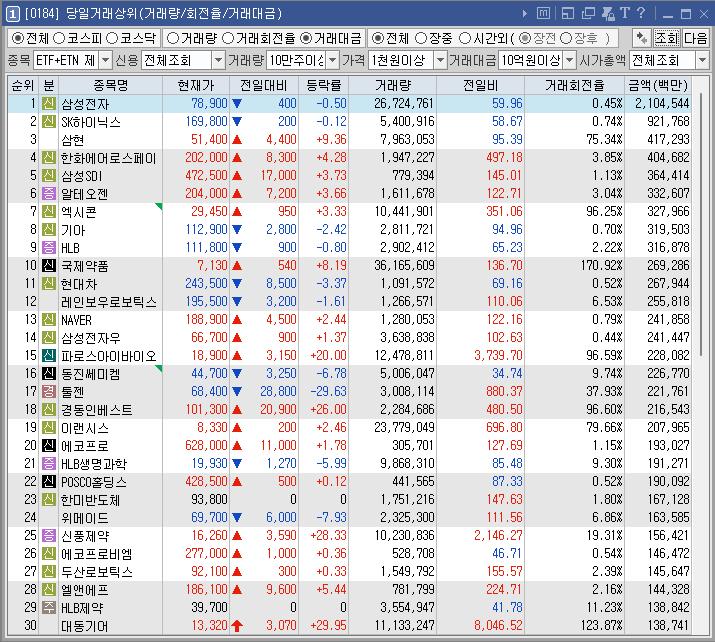The image size is (715, 642).
Task: Click the black 신 badge on 에코프로 row
Action: [49, 445]
